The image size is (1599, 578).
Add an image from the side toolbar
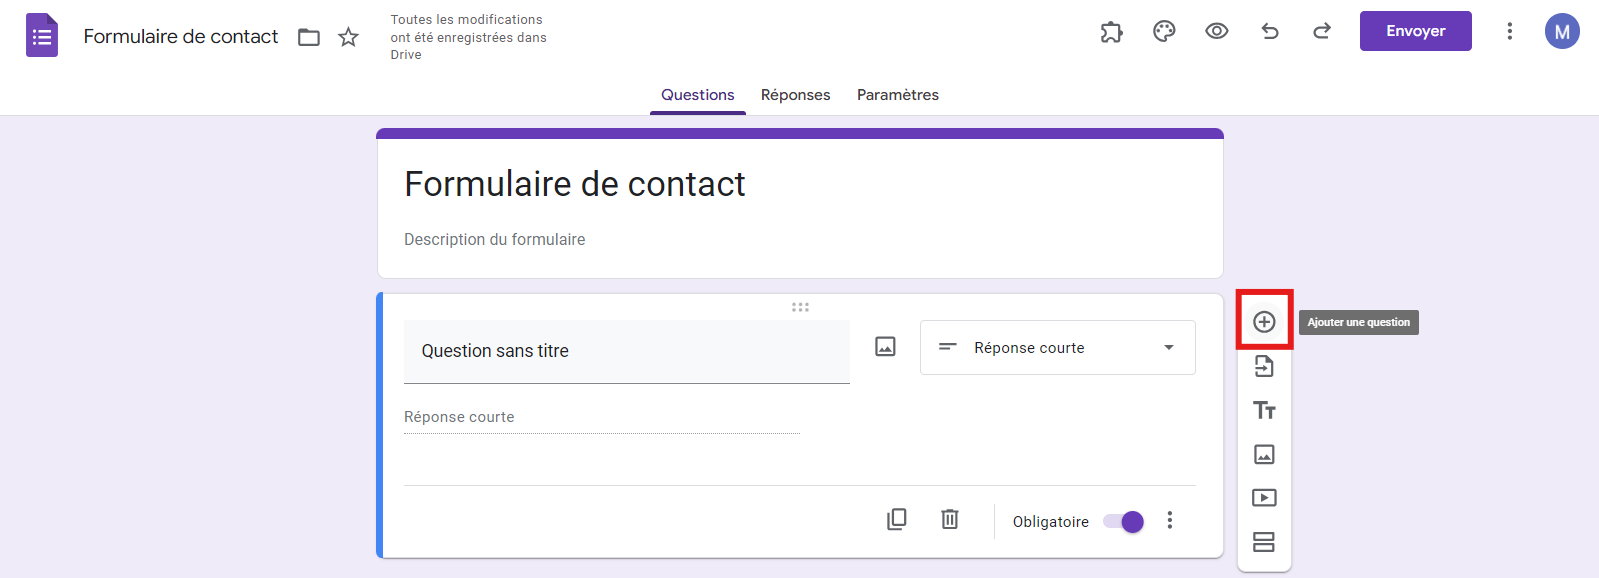1264,454
